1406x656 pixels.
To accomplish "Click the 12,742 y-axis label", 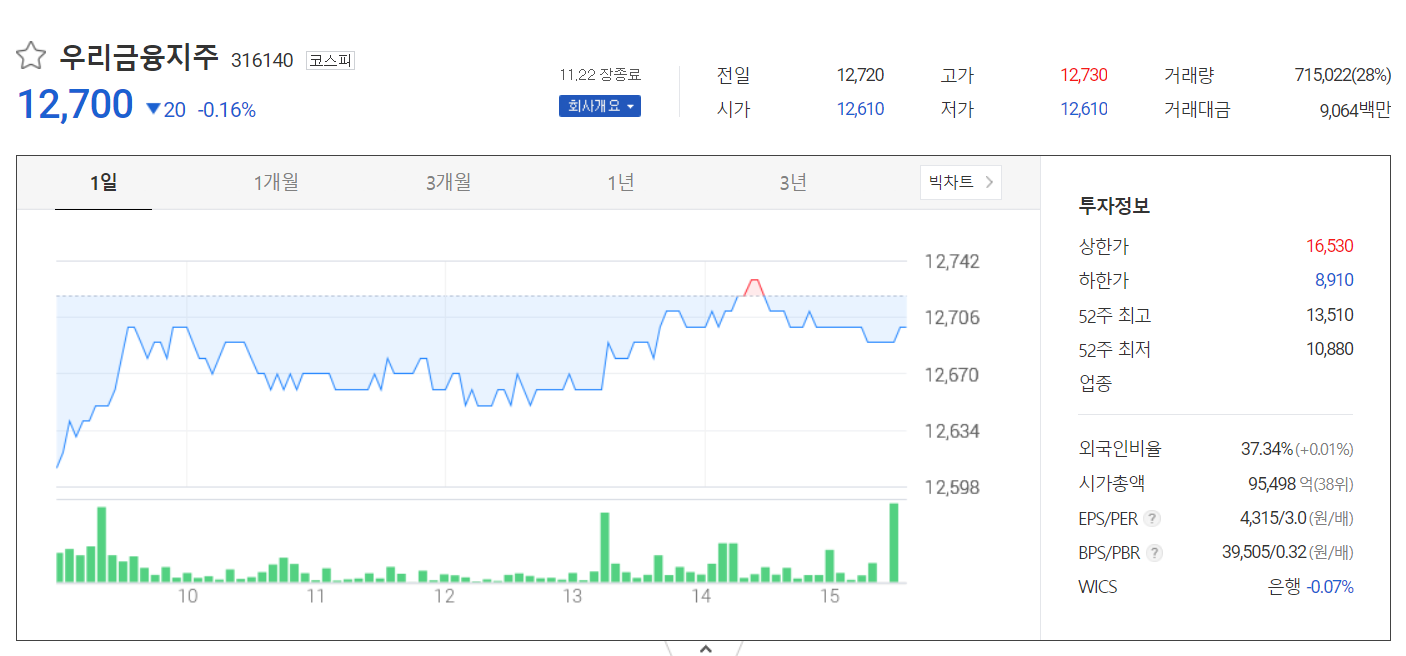I will pyautogui.click(x=952, y=262).
